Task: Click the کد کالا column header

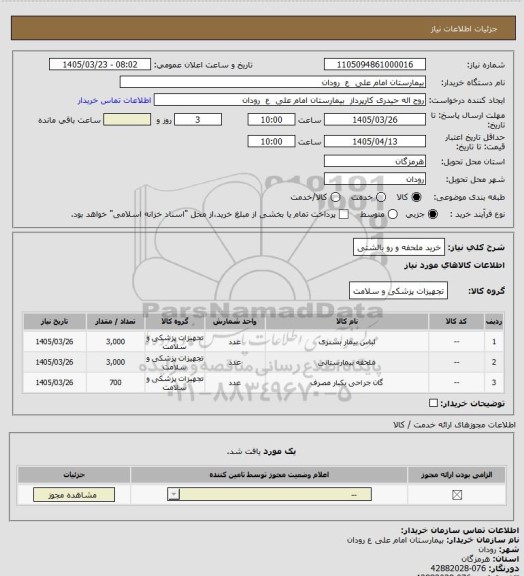Action: [x=456, y=321]
